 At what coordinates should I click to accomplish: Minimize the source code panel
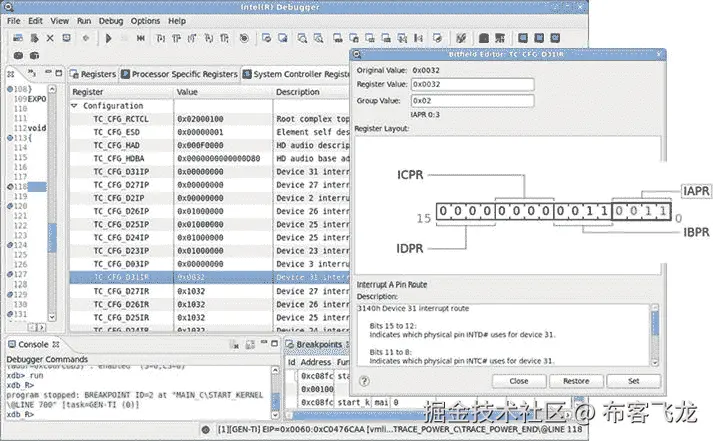[48, 73]
